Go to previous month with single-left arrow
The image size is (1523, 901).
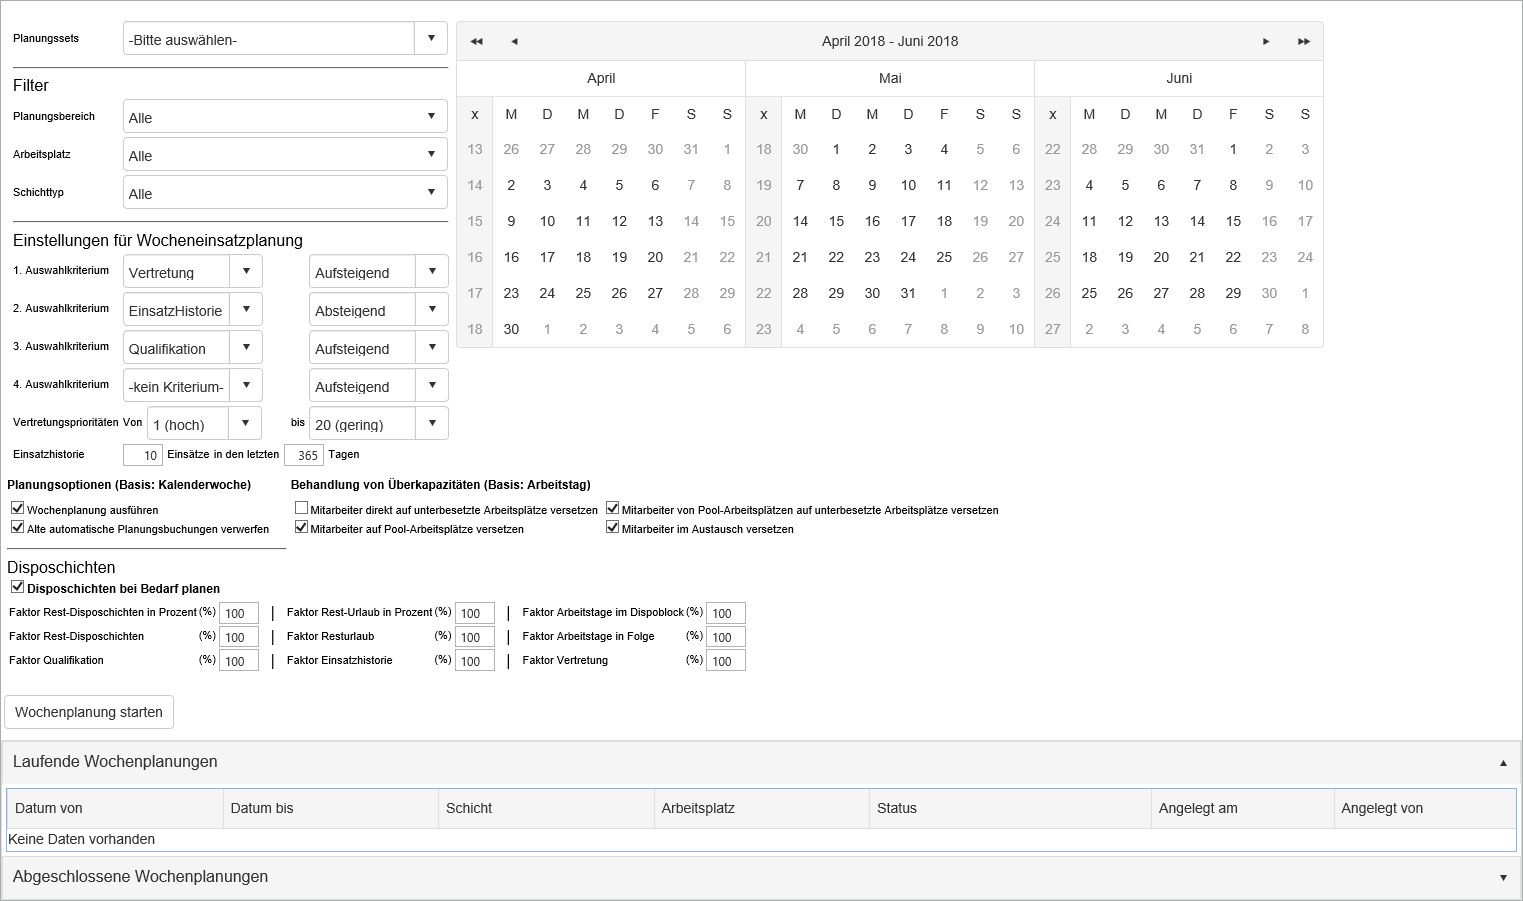click(x=514, y=41)
